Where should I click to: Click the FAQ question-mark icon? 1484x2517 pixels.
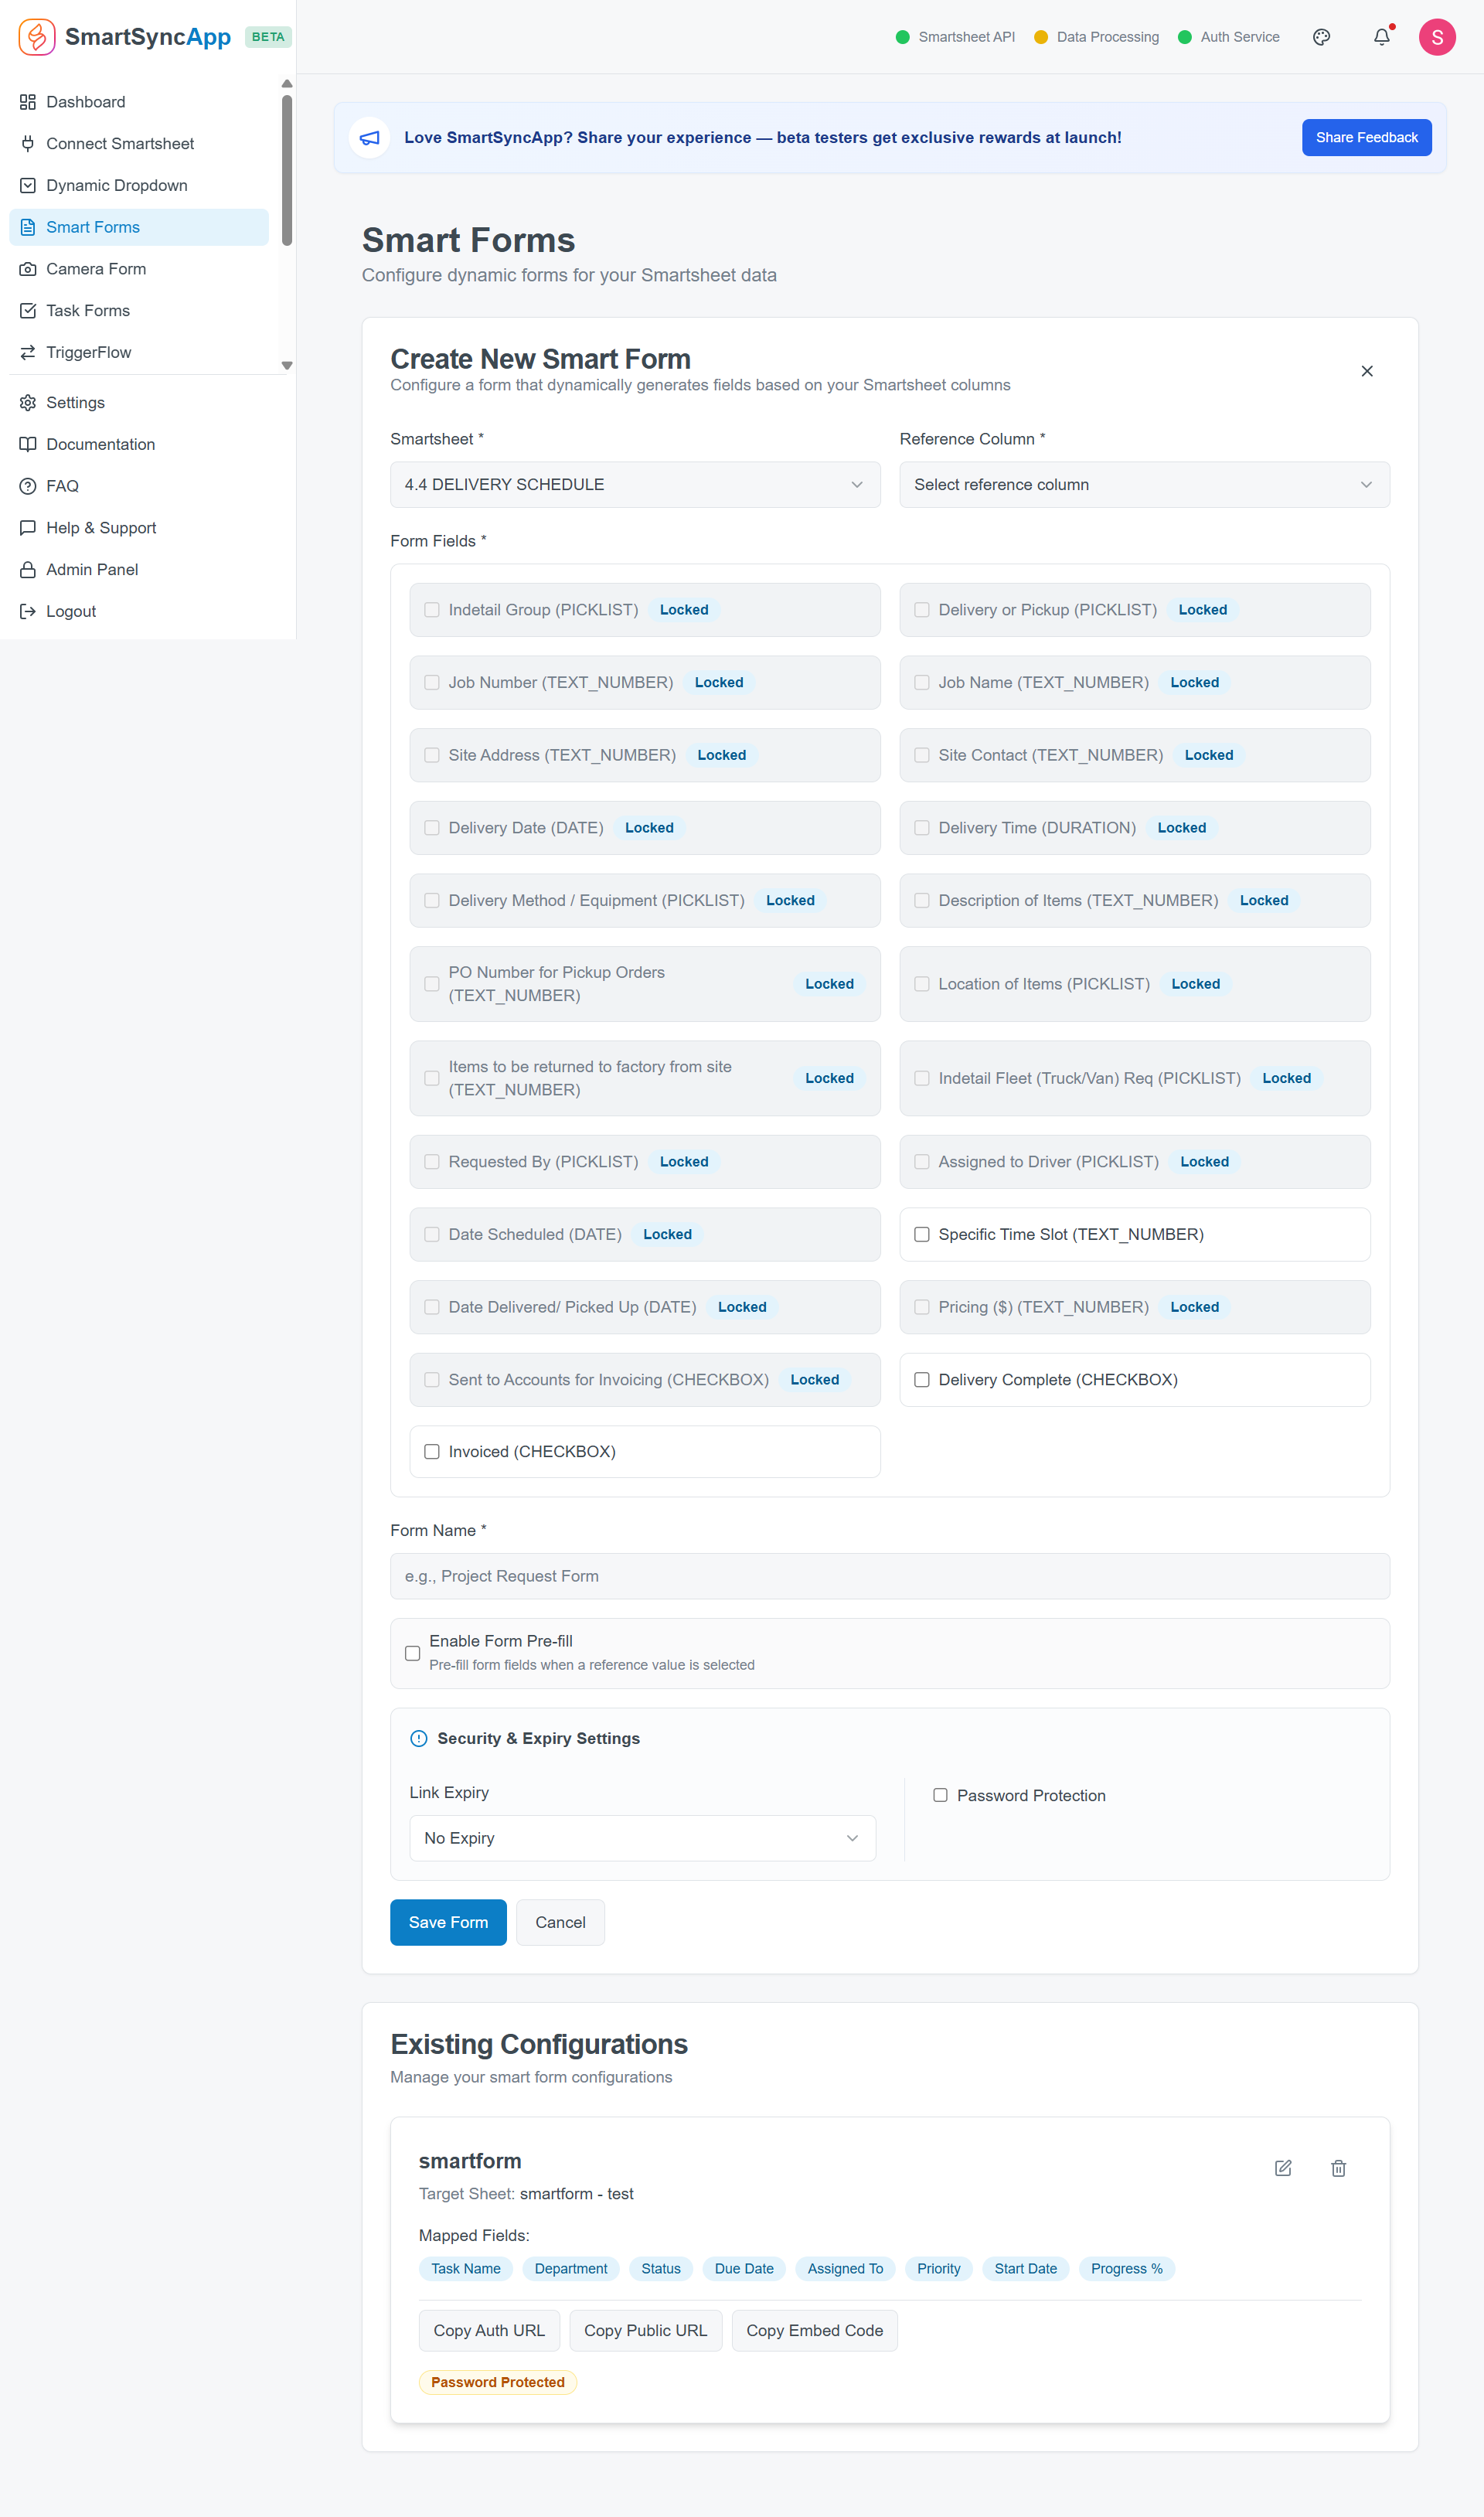[28, 486]
